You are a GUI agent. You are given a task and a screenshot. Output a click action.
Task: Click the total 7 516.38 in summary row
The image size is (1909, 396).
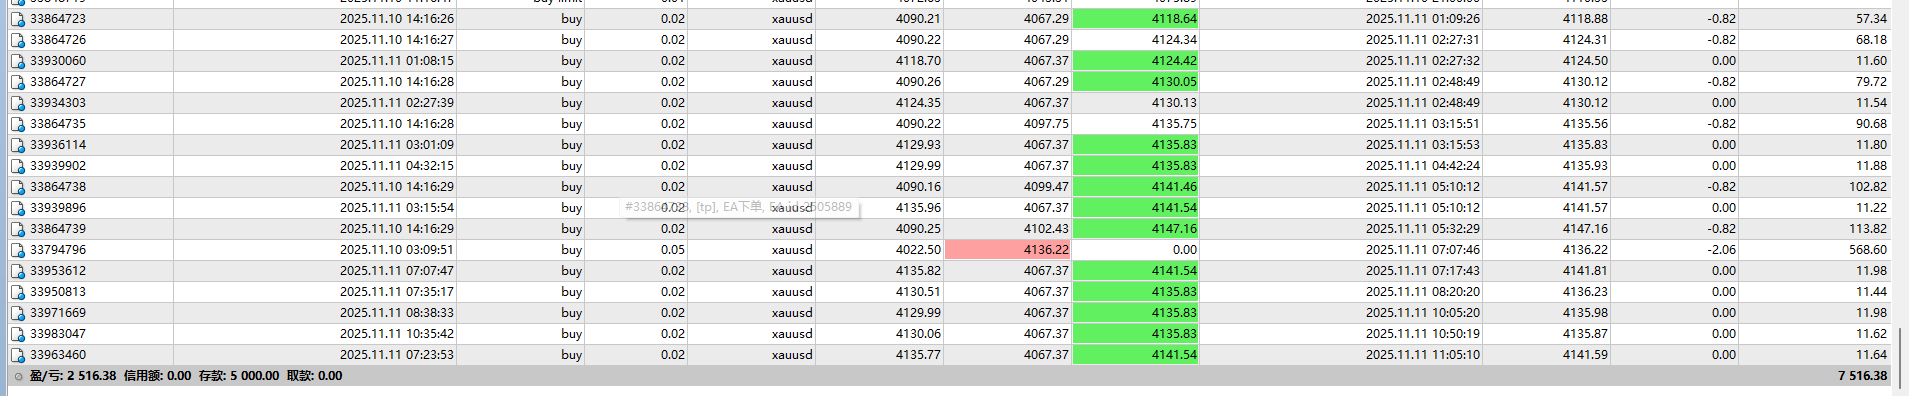(1862, 376)
